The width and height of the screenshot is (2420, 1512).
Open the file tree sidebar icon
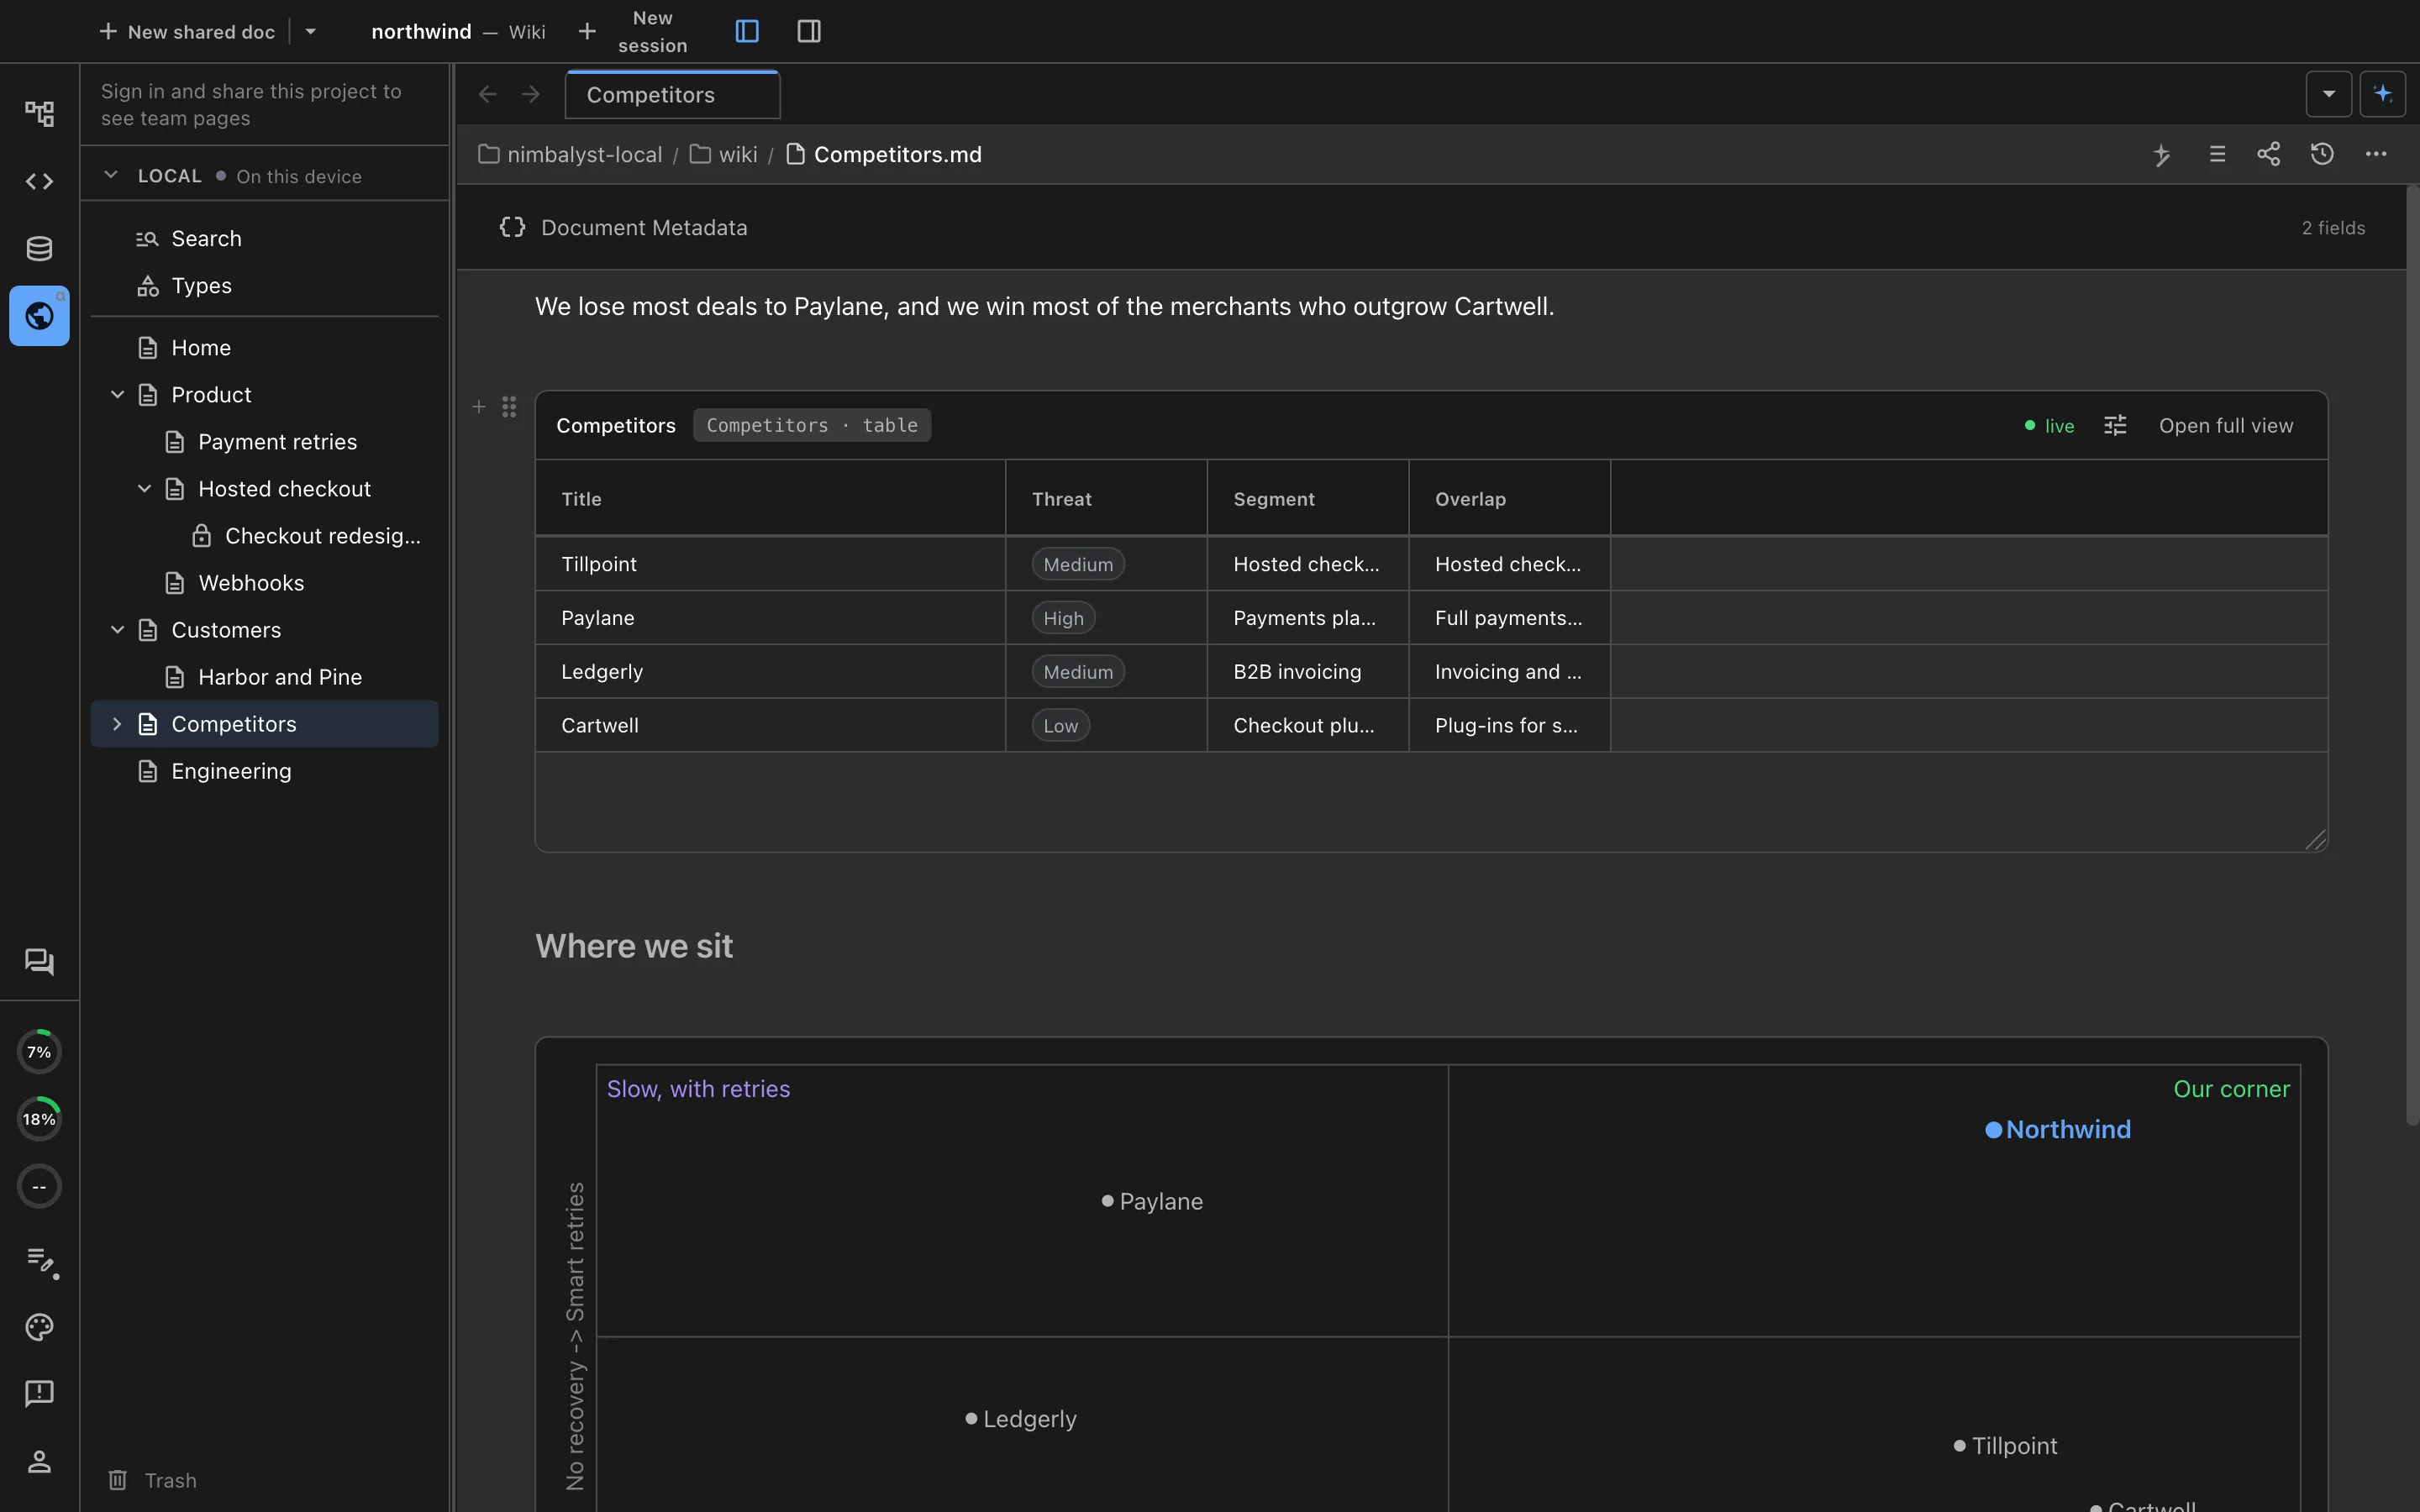pos(39,113)
